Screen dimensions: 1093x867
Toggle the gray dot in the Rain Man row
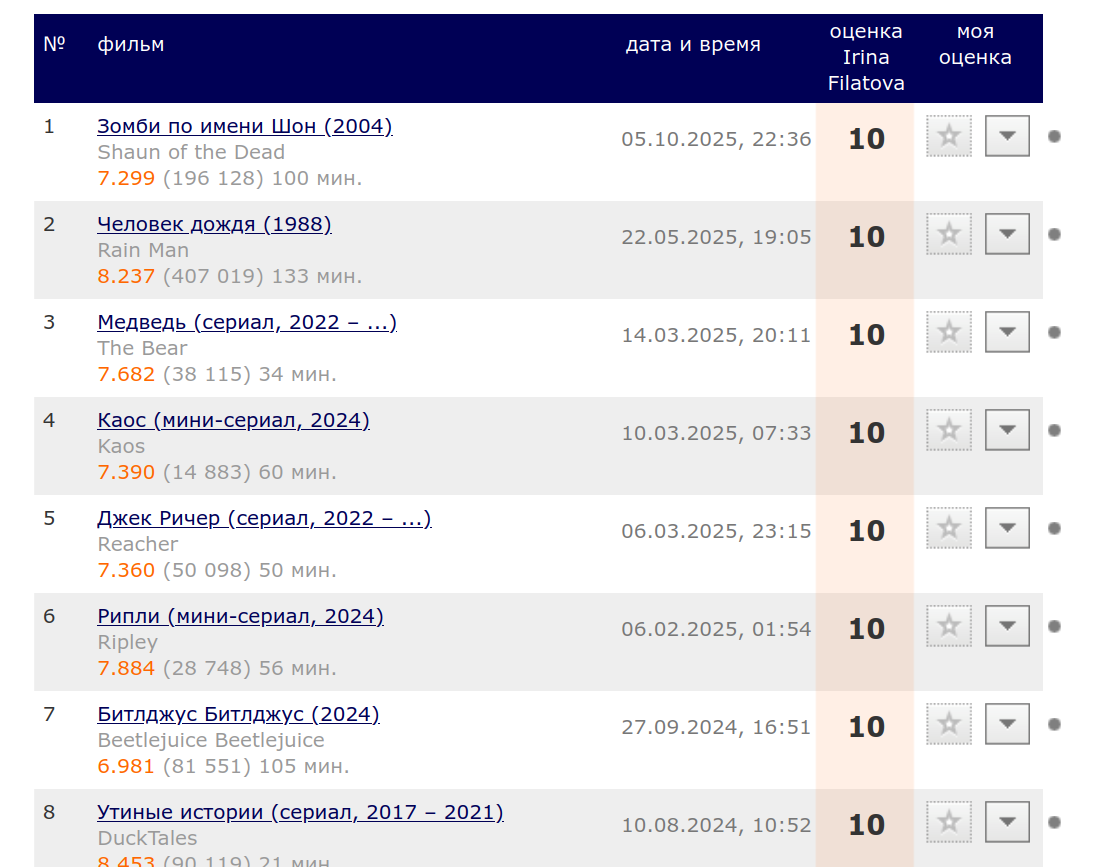(1054, 234)
